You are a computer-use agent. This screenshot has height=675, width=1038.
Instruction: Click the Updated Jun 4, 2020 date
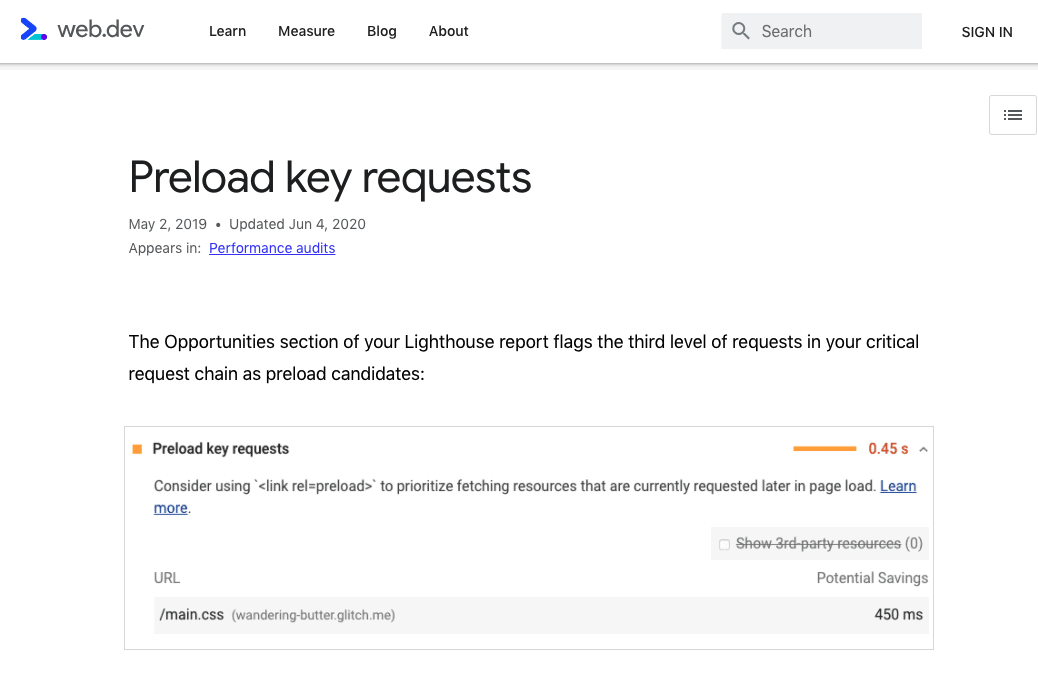297,224
